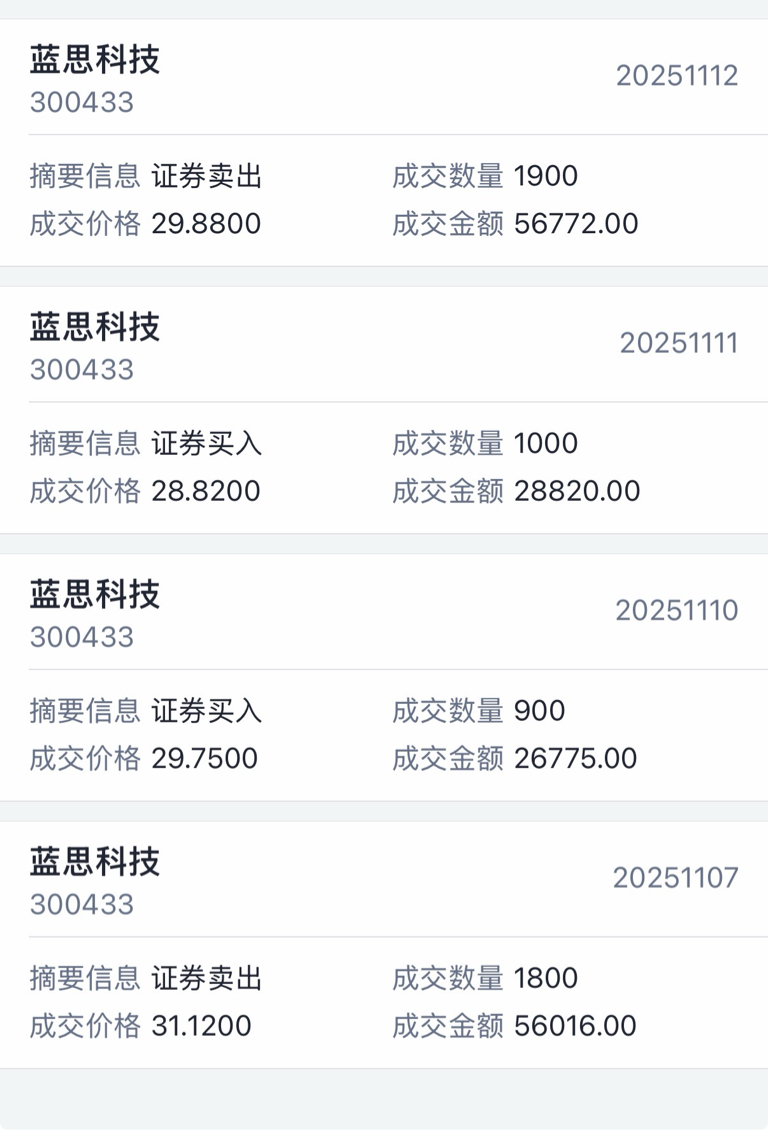
Task: Click the trade price 29.8800
Action: tap(206, 223)
